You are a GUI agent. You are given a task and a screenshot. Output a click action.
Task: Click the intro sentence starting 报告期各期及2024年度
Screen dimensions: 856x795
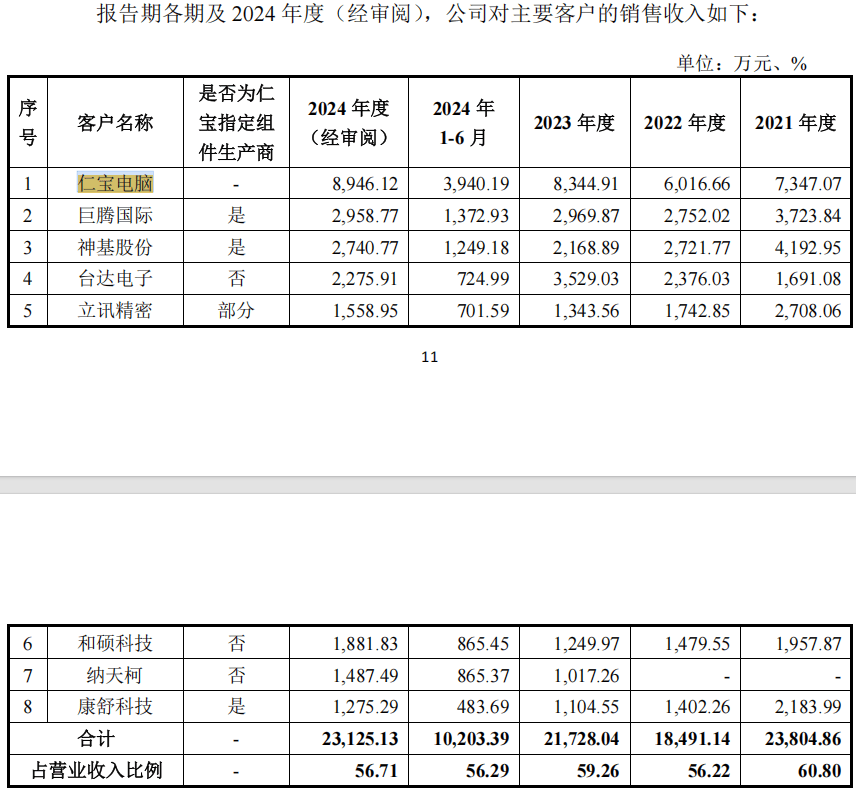pyautogui.click(x=429, y=14)
